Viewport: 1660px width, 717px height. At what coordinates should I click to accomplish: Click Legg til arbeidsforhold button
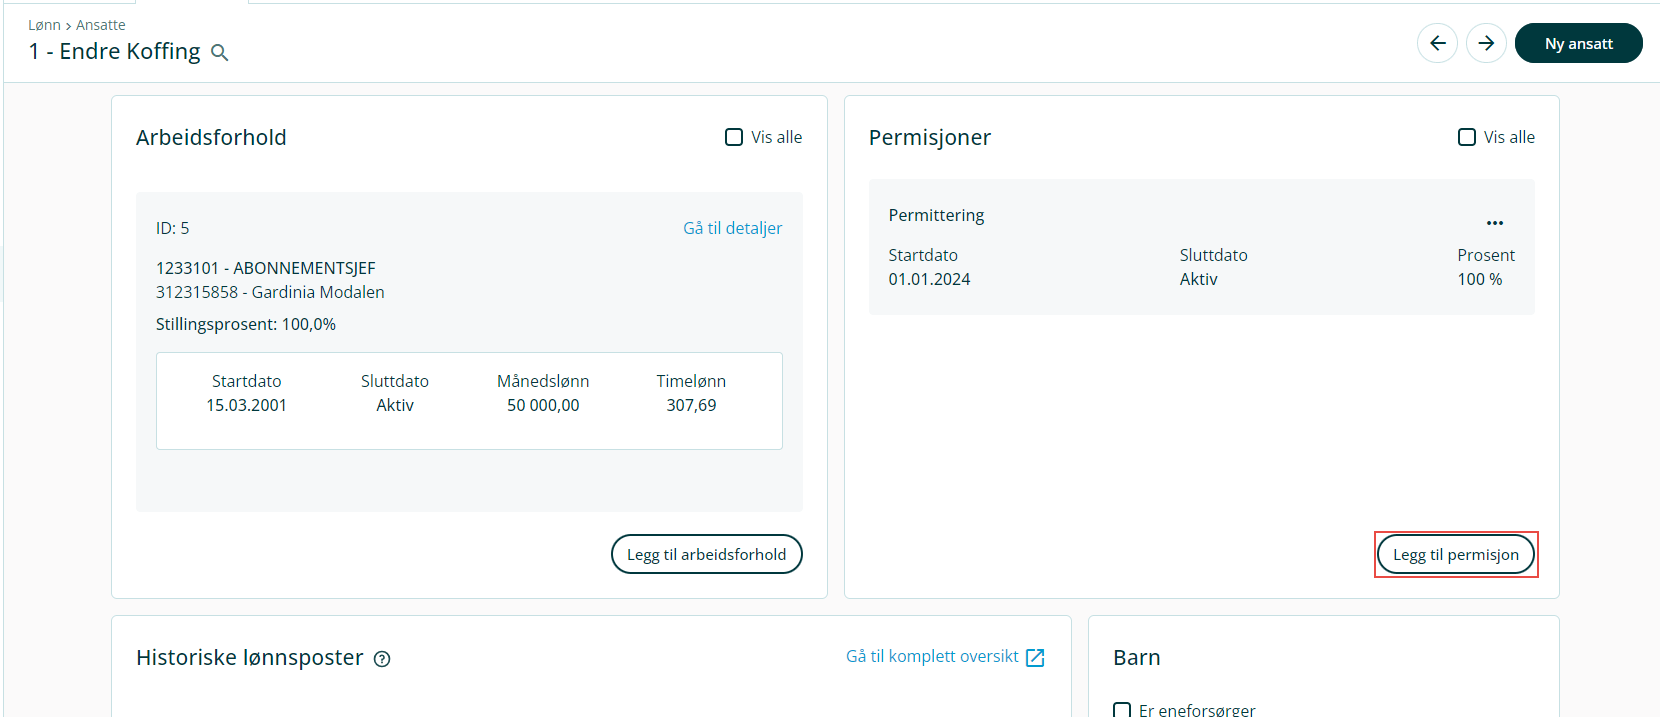pyautogui.click(x=706, y=554)
